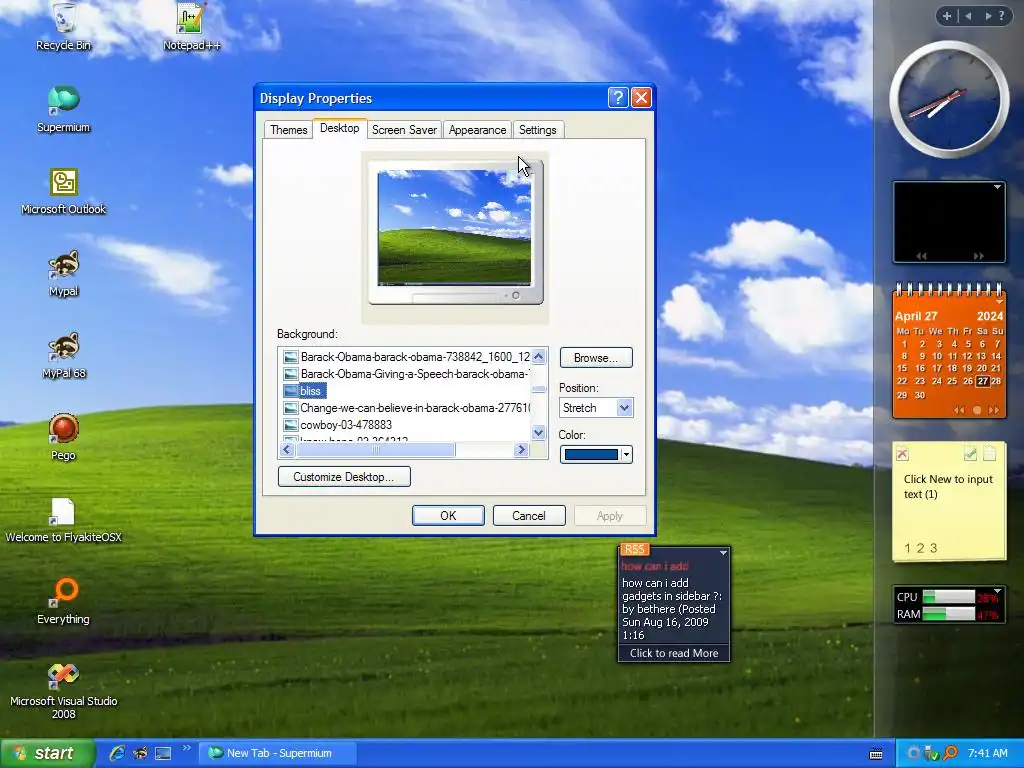
Task: Select the Microsoft Outlook desktop icon
Action: [63, 191]
